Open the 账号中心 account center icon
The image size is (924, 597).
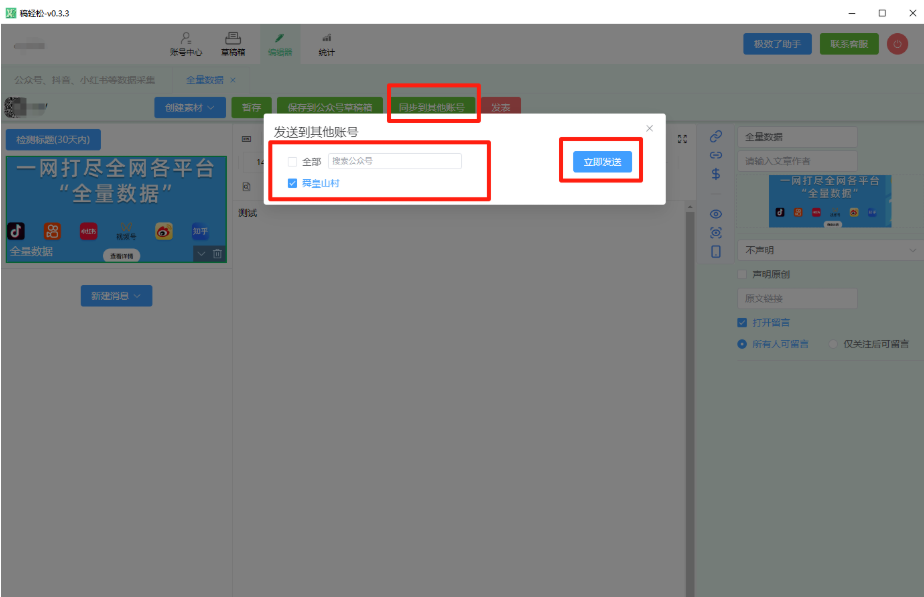pyautogui.click(x=186, y=43)
